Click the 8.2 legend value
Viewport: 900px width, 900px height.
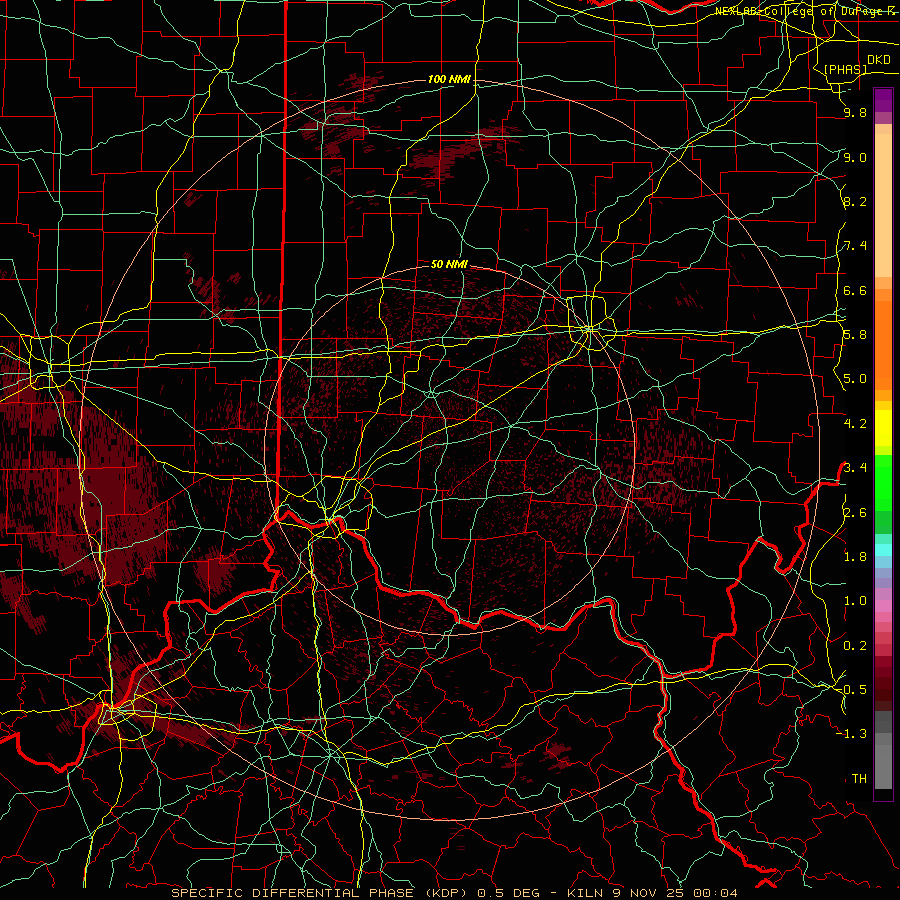coord(855,201)
